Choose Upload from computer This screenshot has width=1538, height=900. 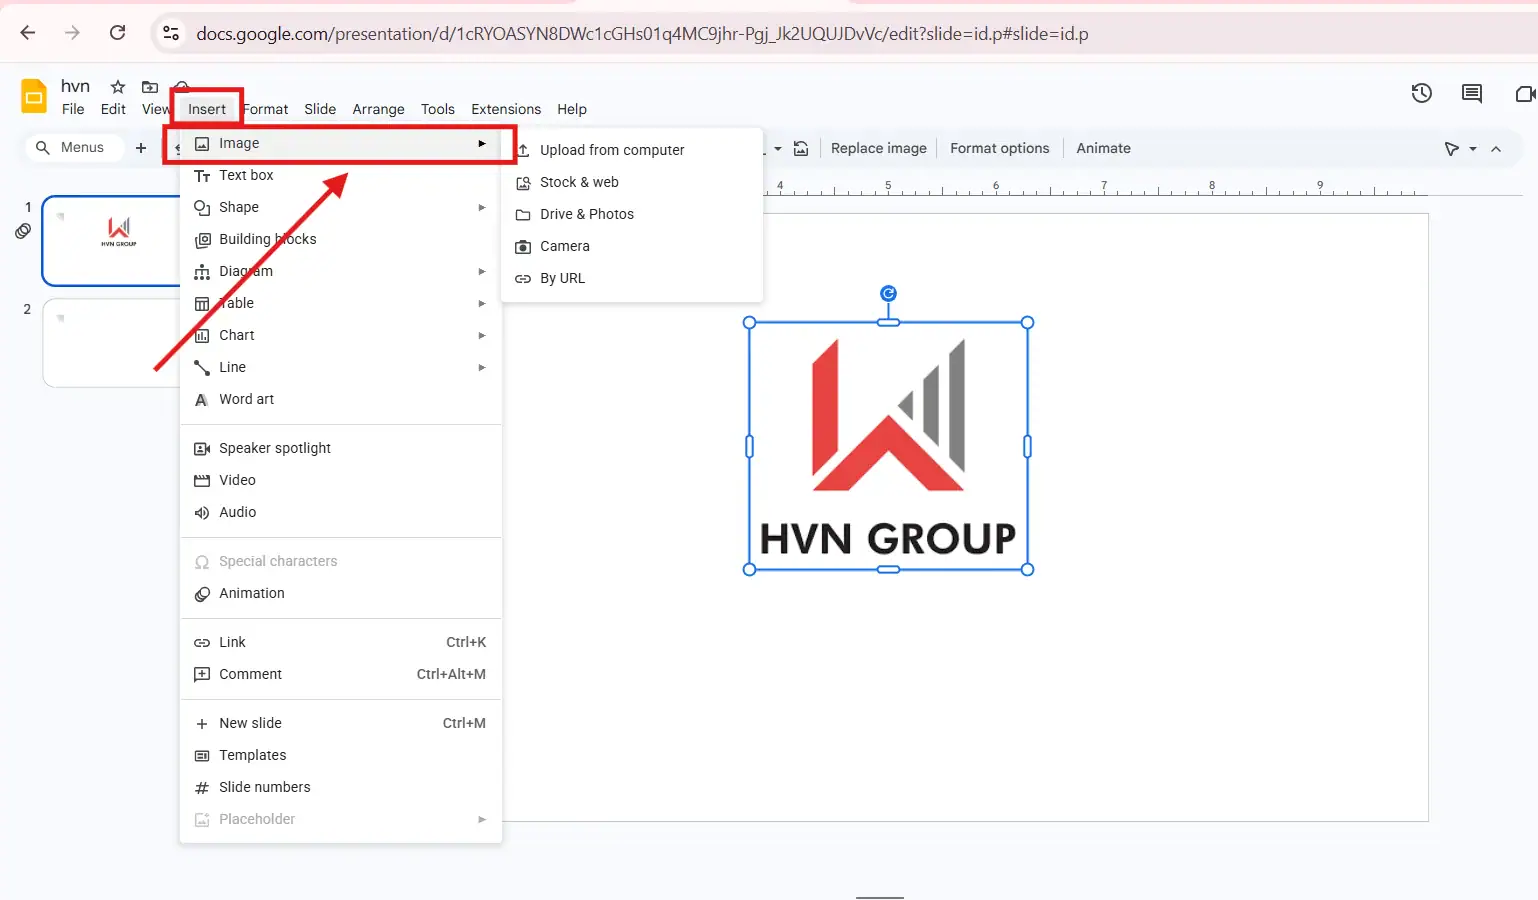632,150
